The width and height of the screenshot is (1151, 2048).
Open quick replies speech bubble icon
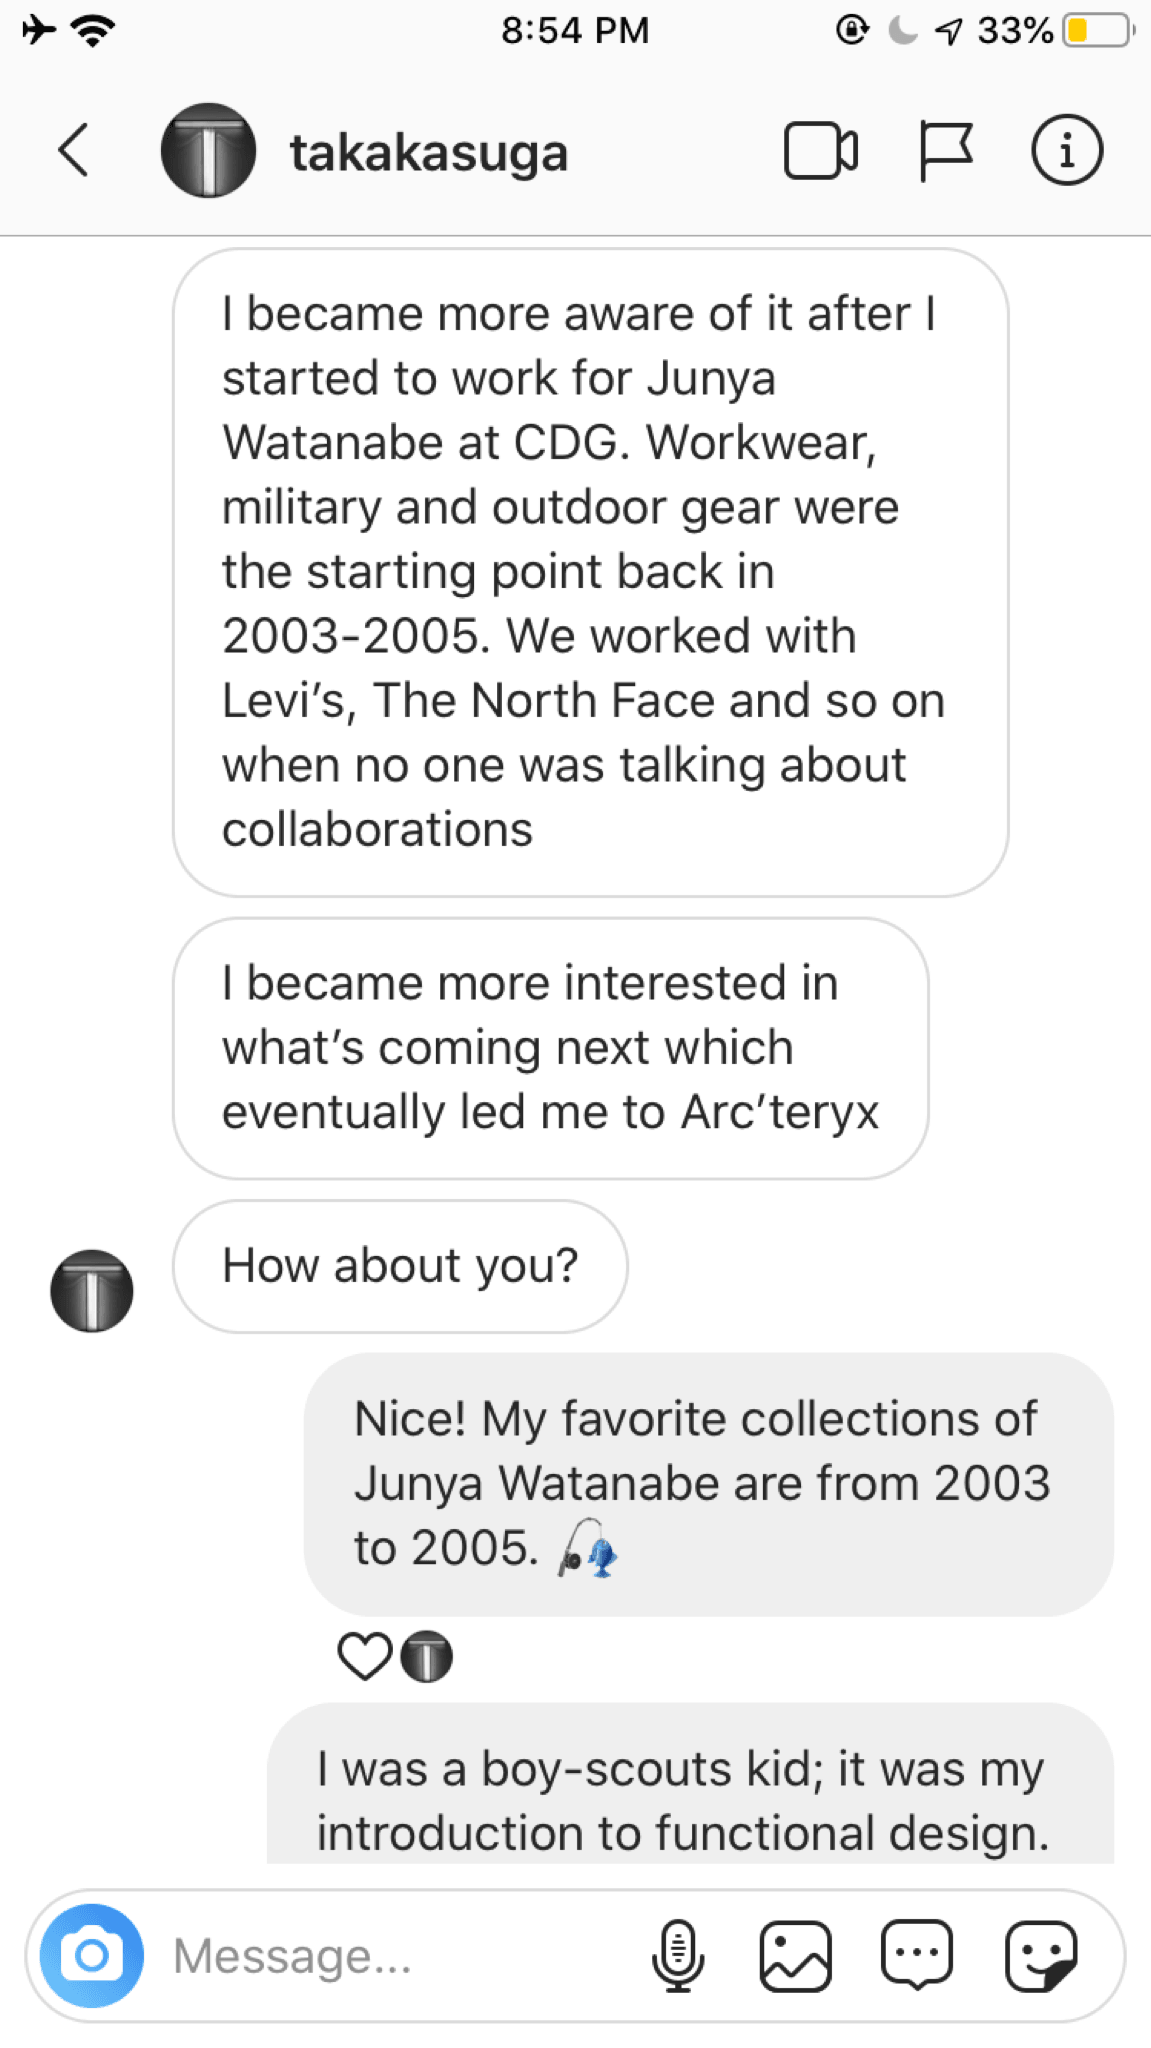click(917, 1954)
